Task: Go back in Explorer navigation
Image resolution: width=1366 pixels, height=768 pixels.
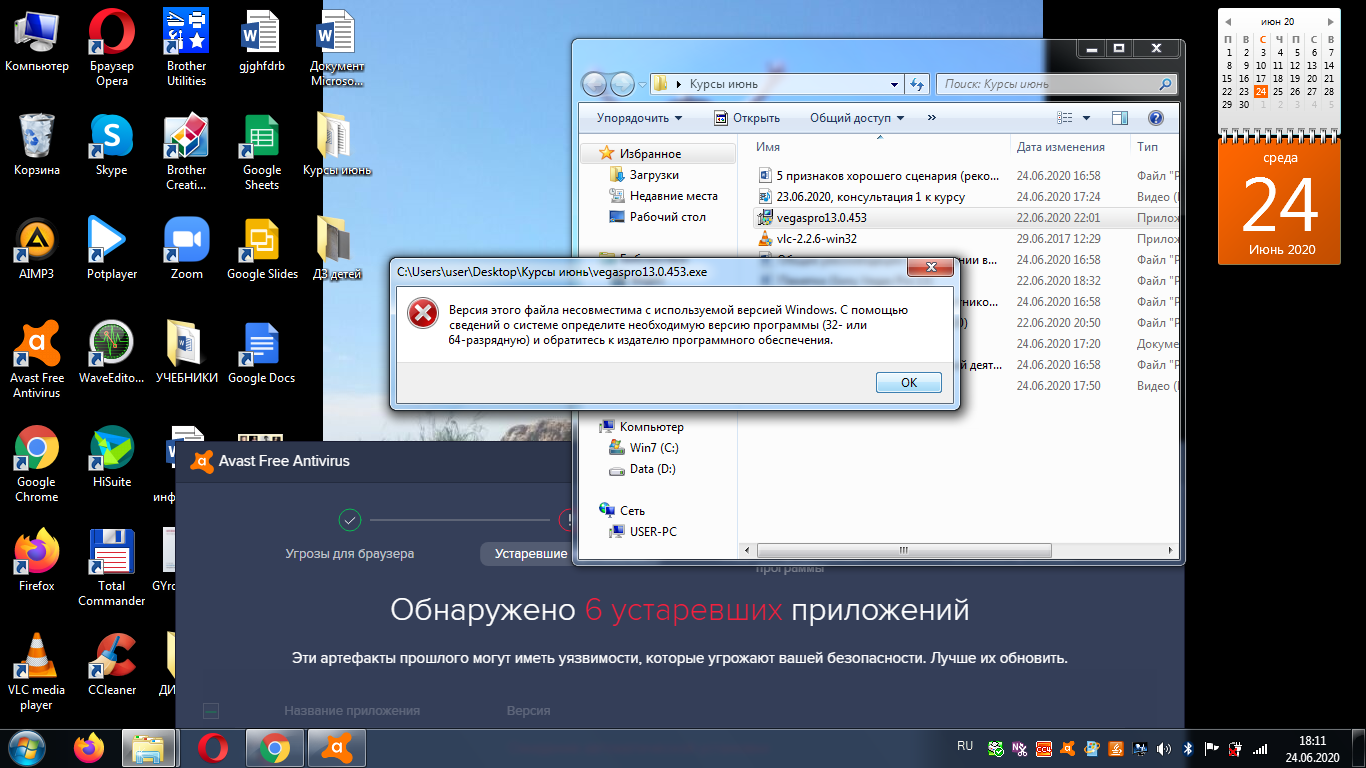Action: point(594,84)
